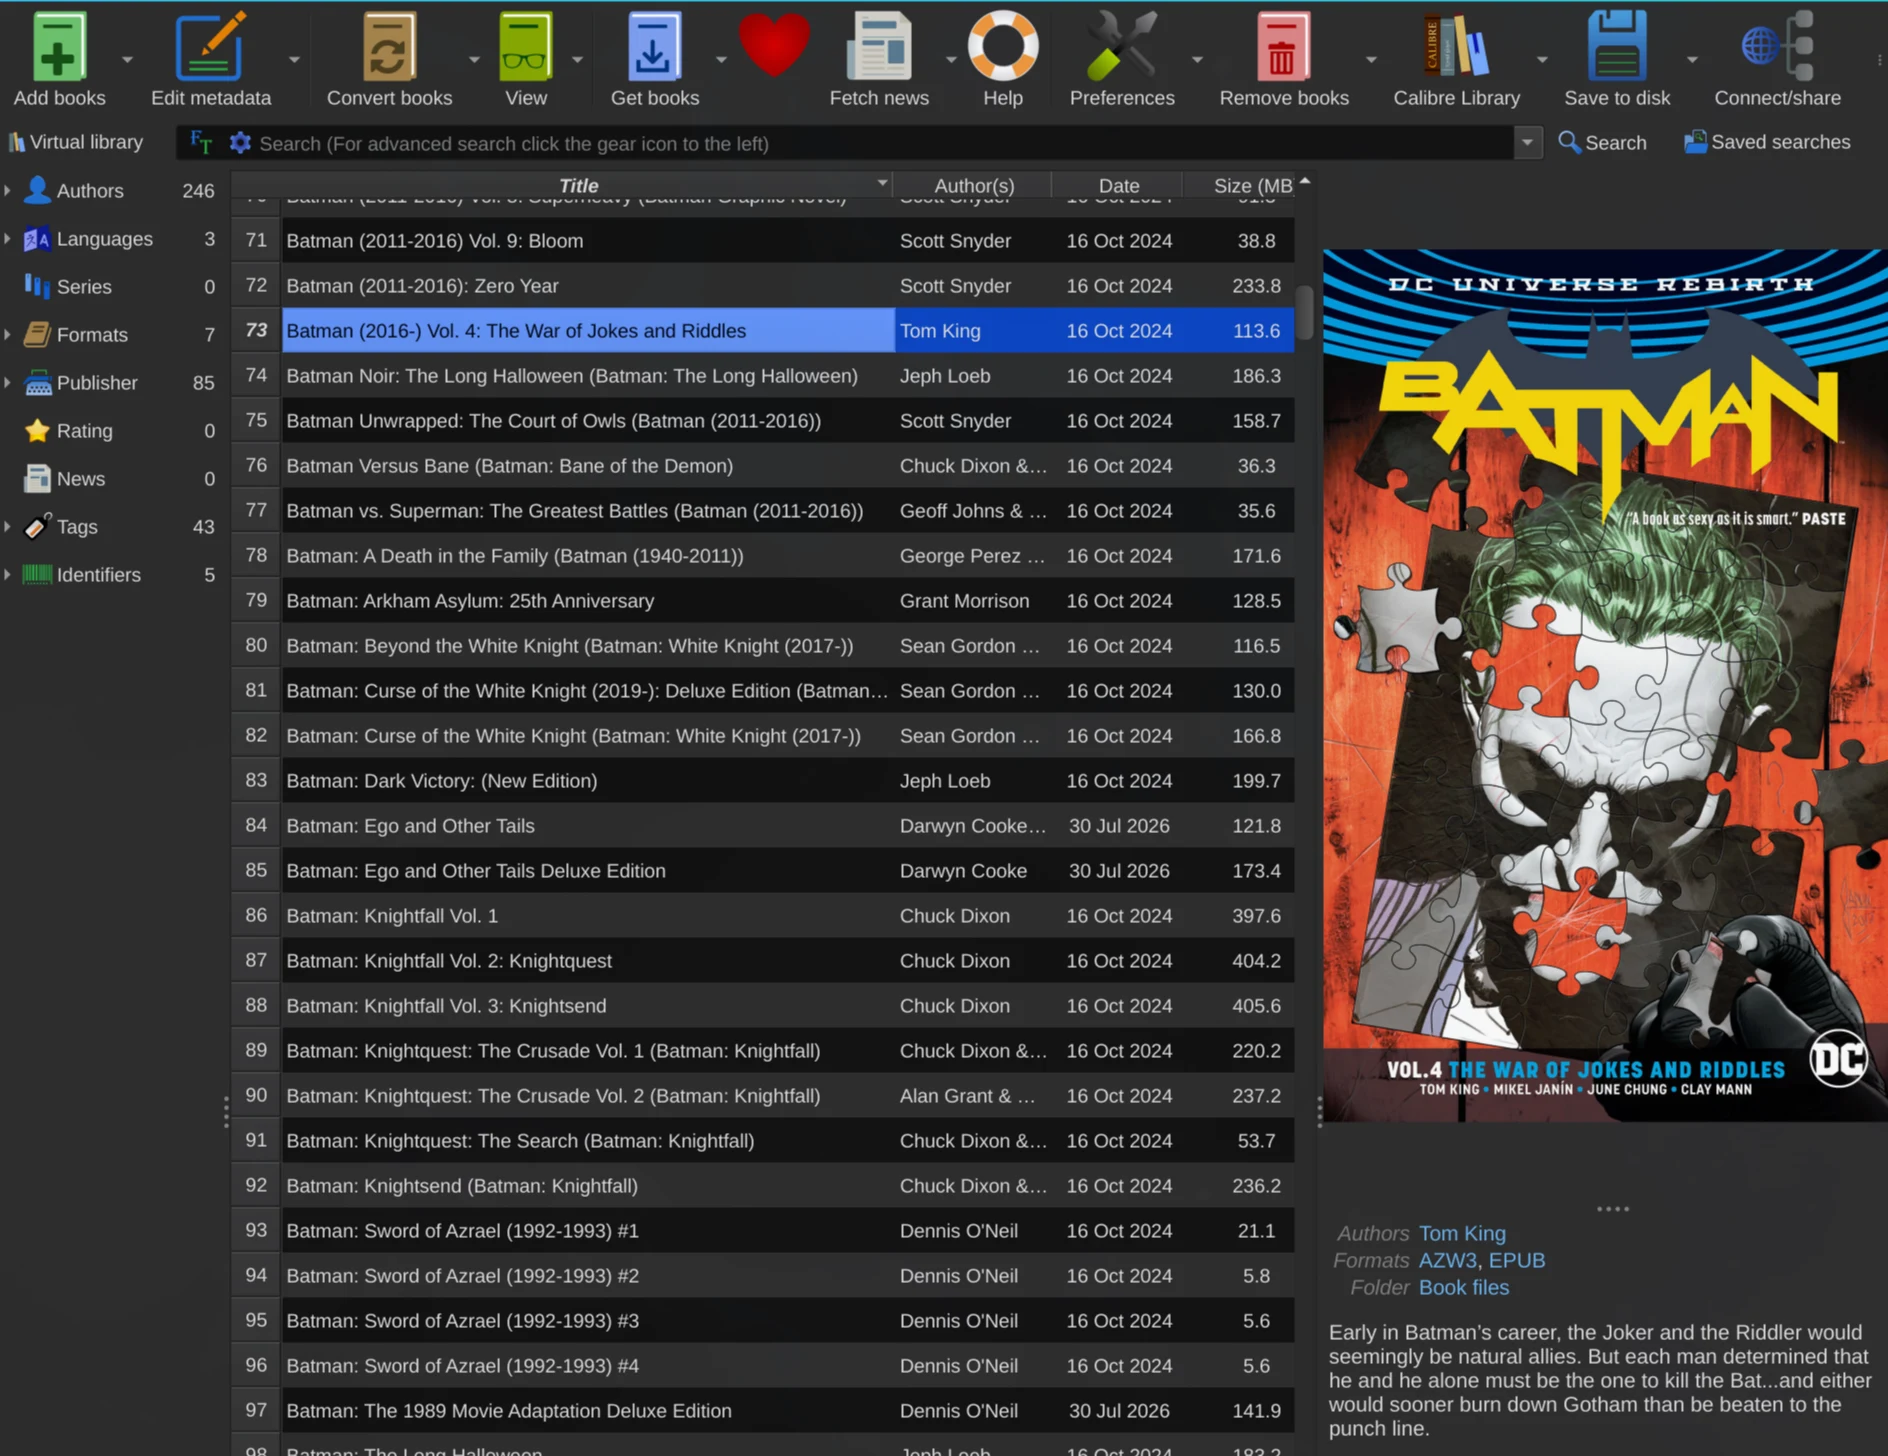
Task: Open the Add books dropdown arrow
Action: tap(127, 60)
